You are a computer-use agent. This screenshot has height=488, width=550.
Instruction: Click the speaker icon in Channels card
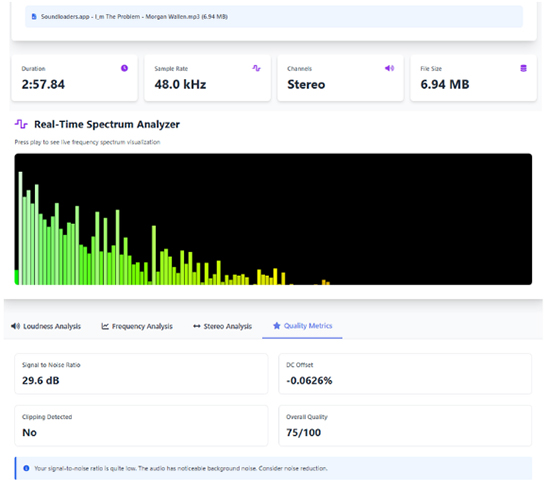click(389, 68)
